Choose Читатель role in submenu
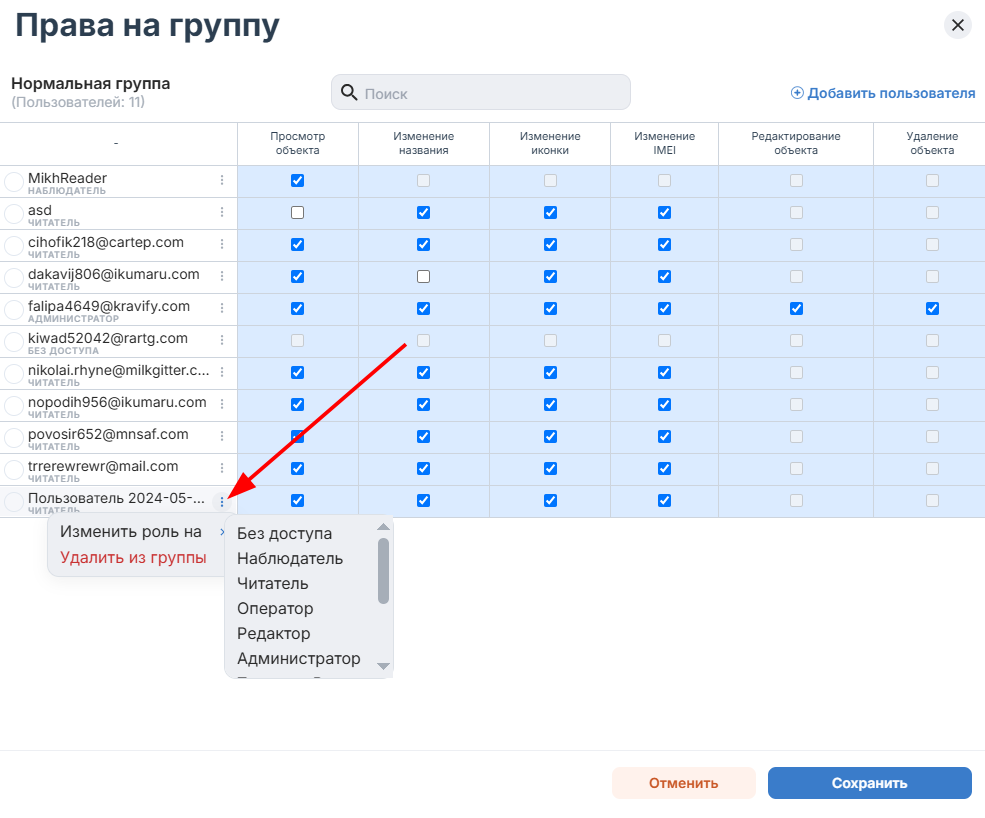This screenshot has height=818, width=985. pos(273,584)
